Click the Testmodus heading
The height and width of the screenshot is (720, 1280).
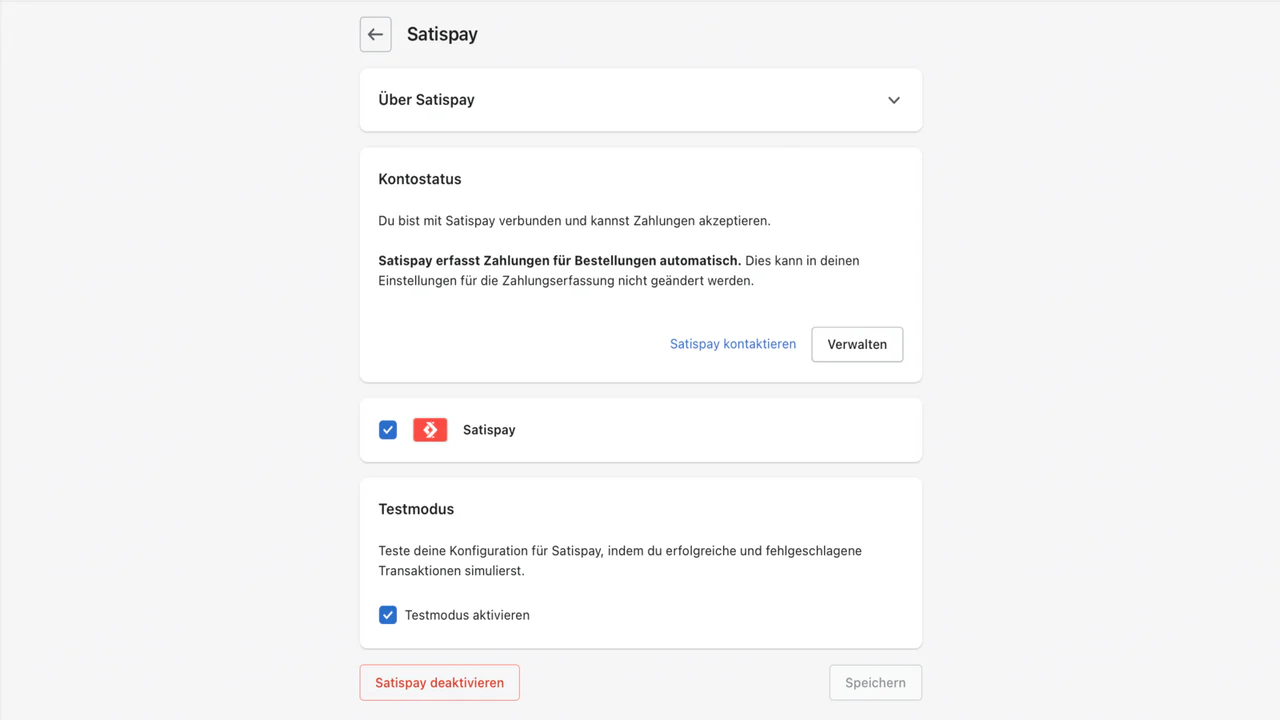click(416, 509)
